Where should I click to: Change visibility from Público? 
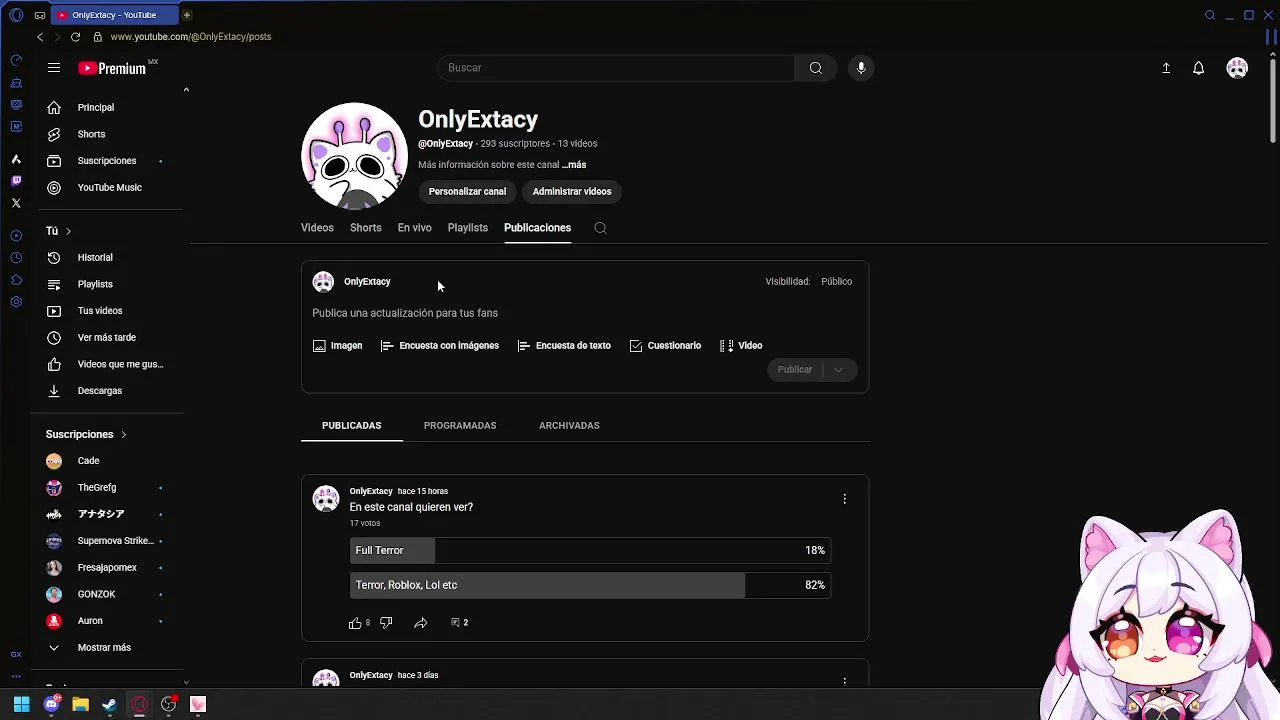[837, 282]
